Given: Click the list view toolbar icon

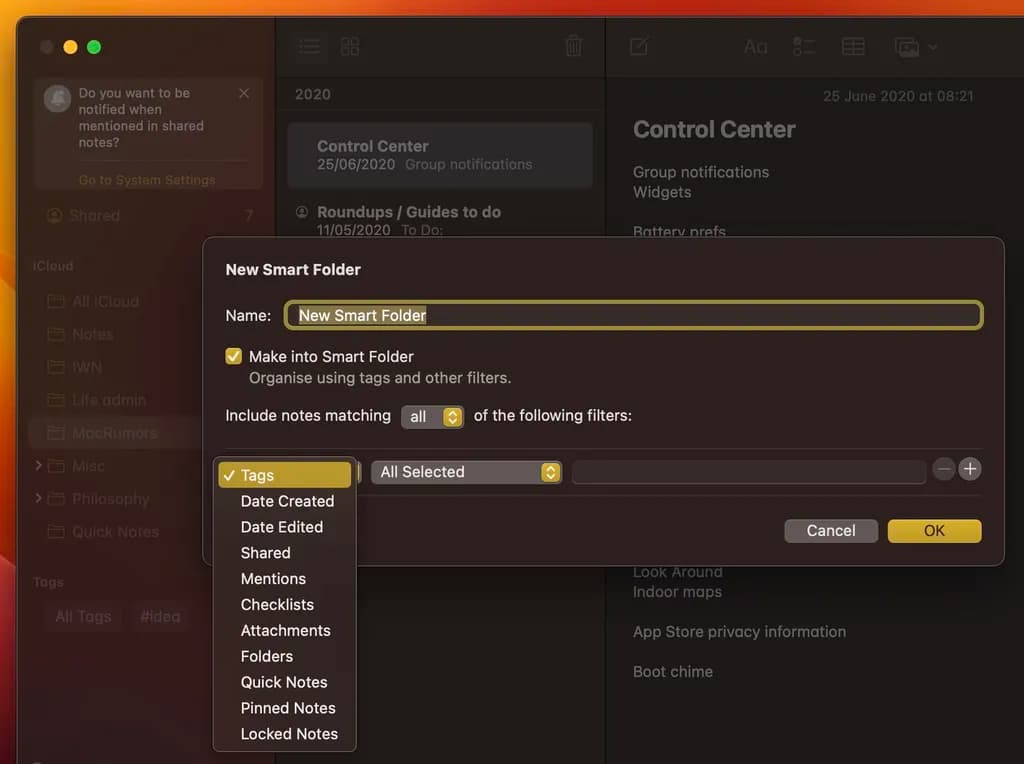Looking at the screenshot, I should point(310,46).
